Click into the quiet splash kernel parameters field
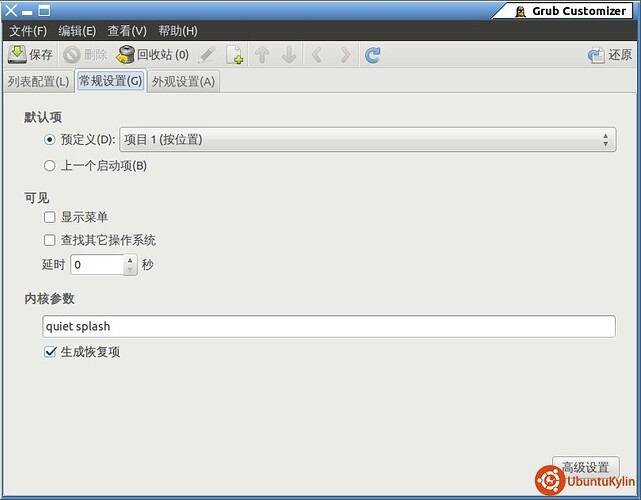Image resolution: width=641 pixels, height=500 pixels. click(329, 326)
